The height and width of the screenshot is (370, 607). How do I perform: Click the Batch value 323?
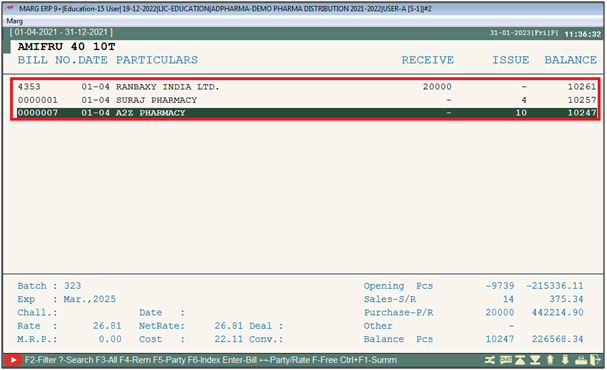click(x=72, y=286)
